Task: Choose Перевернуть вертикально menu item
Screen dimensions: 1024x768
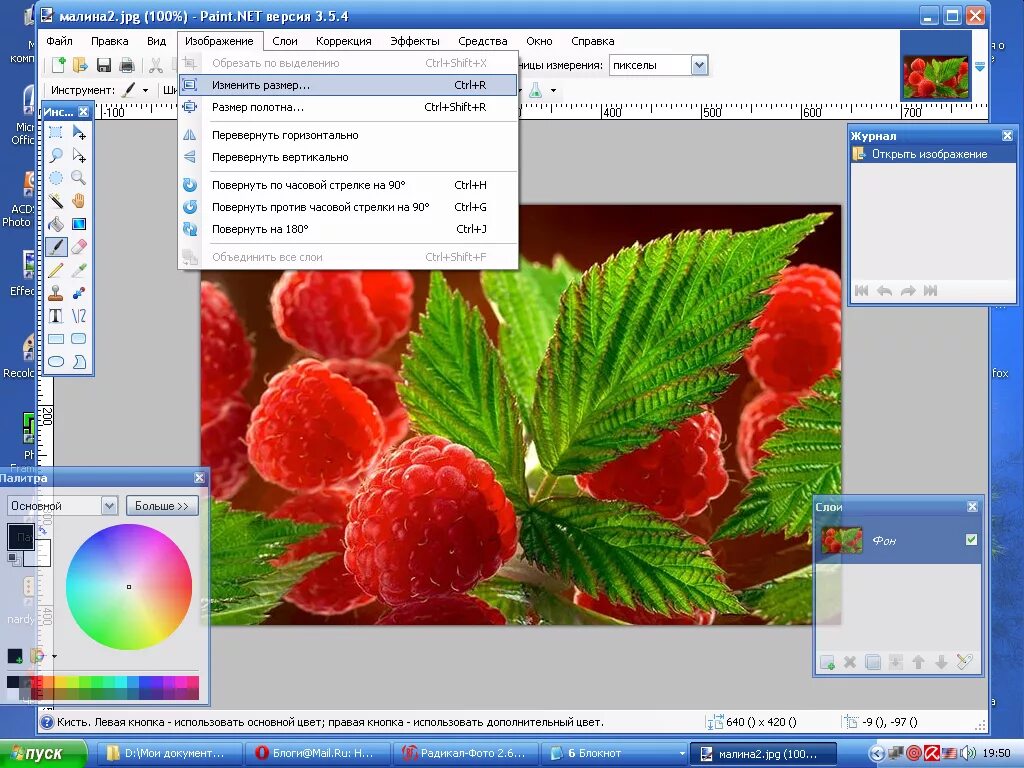Action: coord(348,157)
